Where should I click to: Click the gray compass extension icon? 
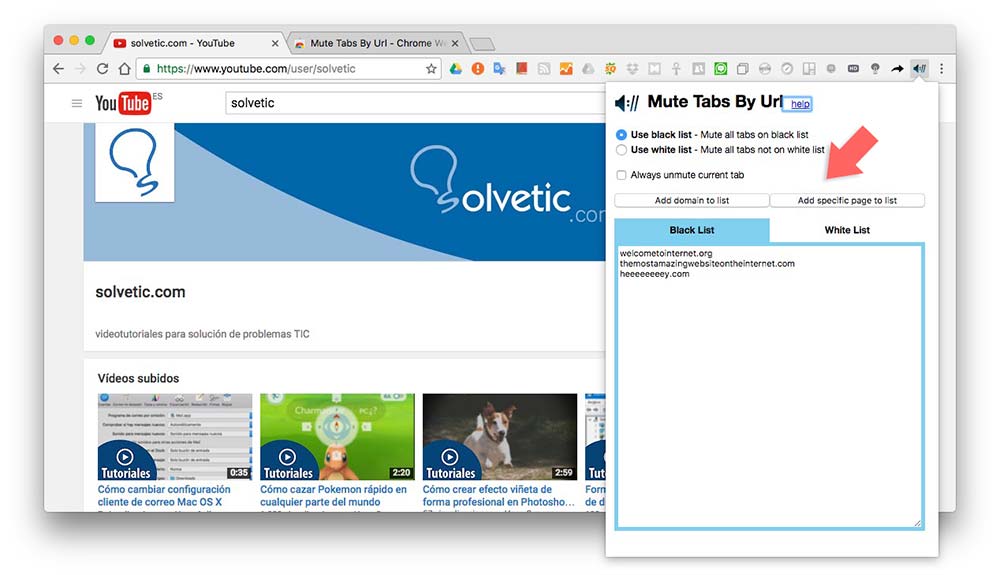click(787, 69)
